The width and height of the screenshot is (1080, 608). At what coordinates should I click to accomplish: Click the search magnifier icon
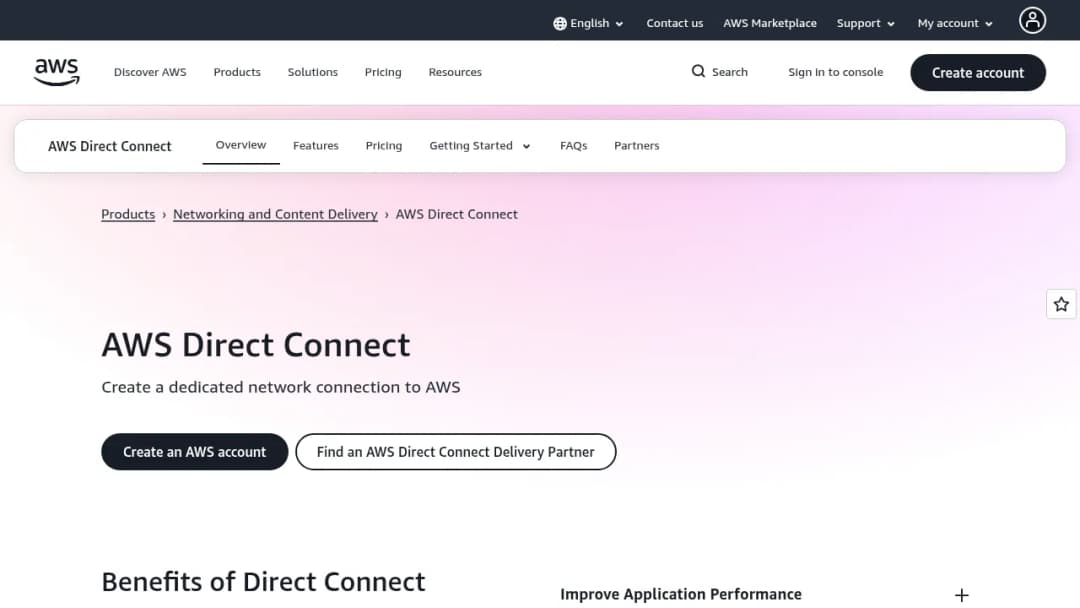click(698, 72)
